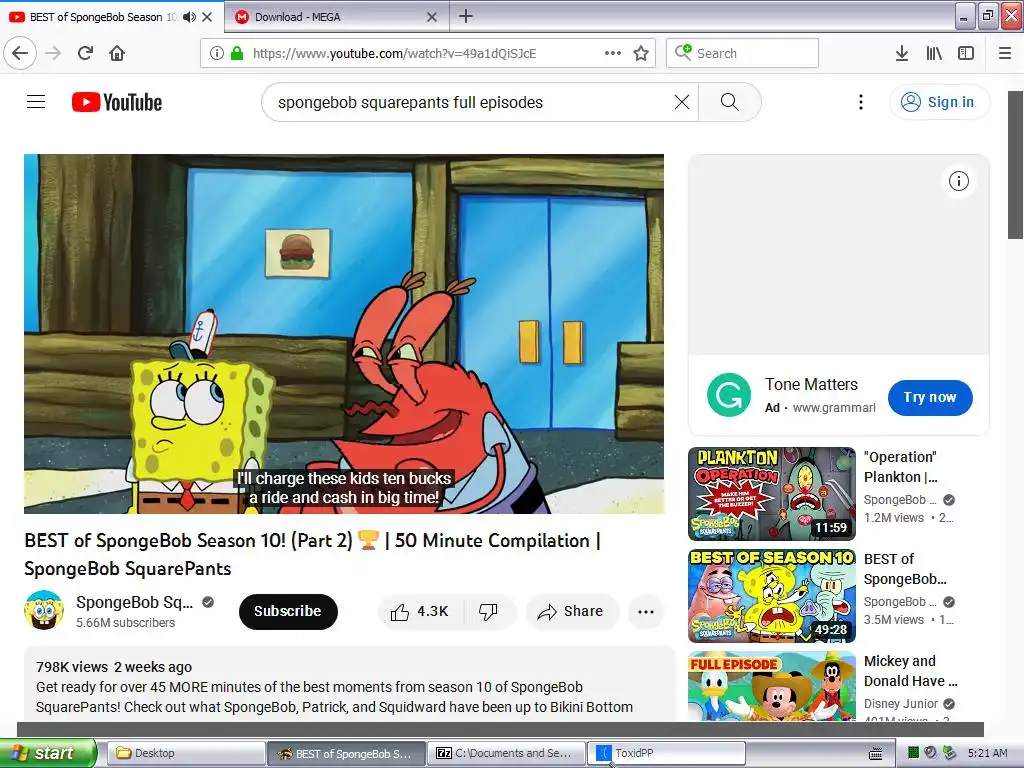
Task: Open the on-screen keyboard tray icon
Action: coord(876,754)
